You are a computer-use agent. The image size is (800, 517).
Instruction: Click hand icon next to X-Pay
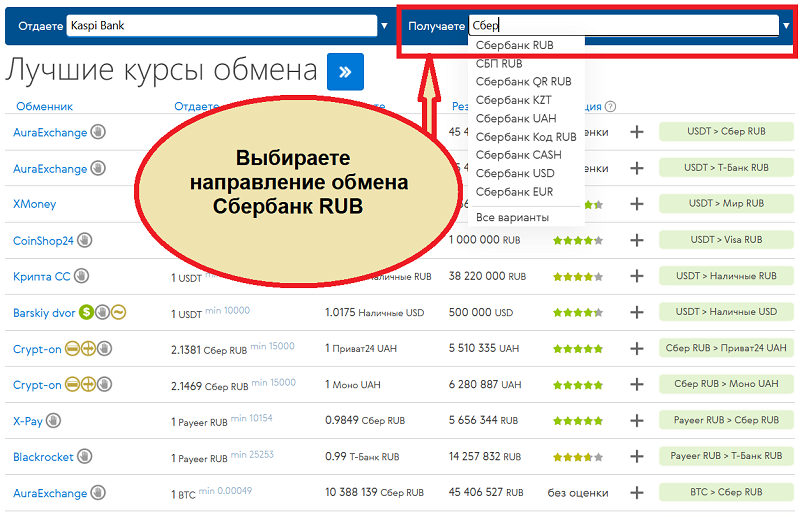click(54, 421)
